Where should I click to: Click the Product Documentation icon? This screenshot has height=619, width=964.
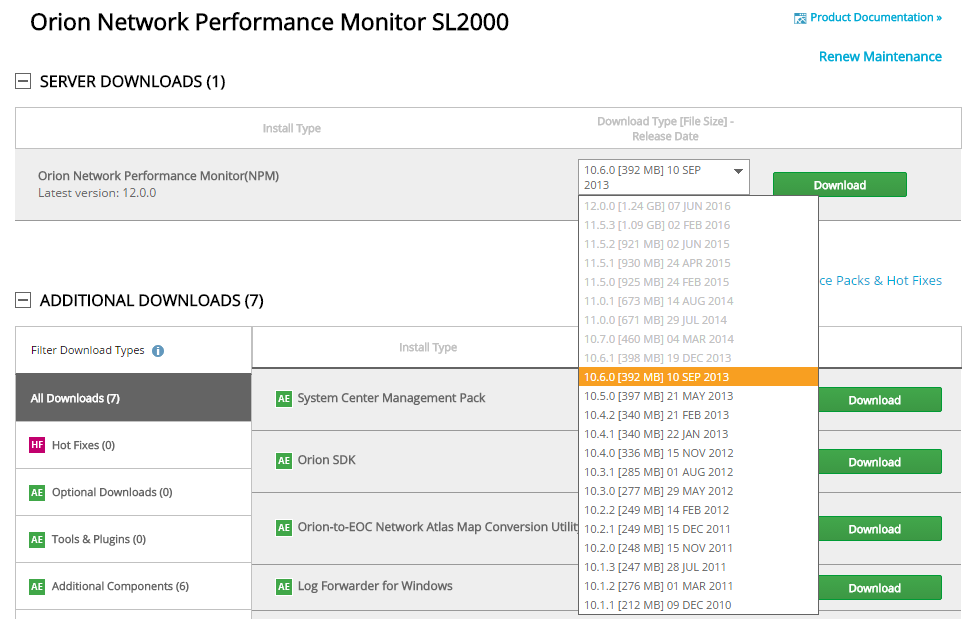(800, 18)
